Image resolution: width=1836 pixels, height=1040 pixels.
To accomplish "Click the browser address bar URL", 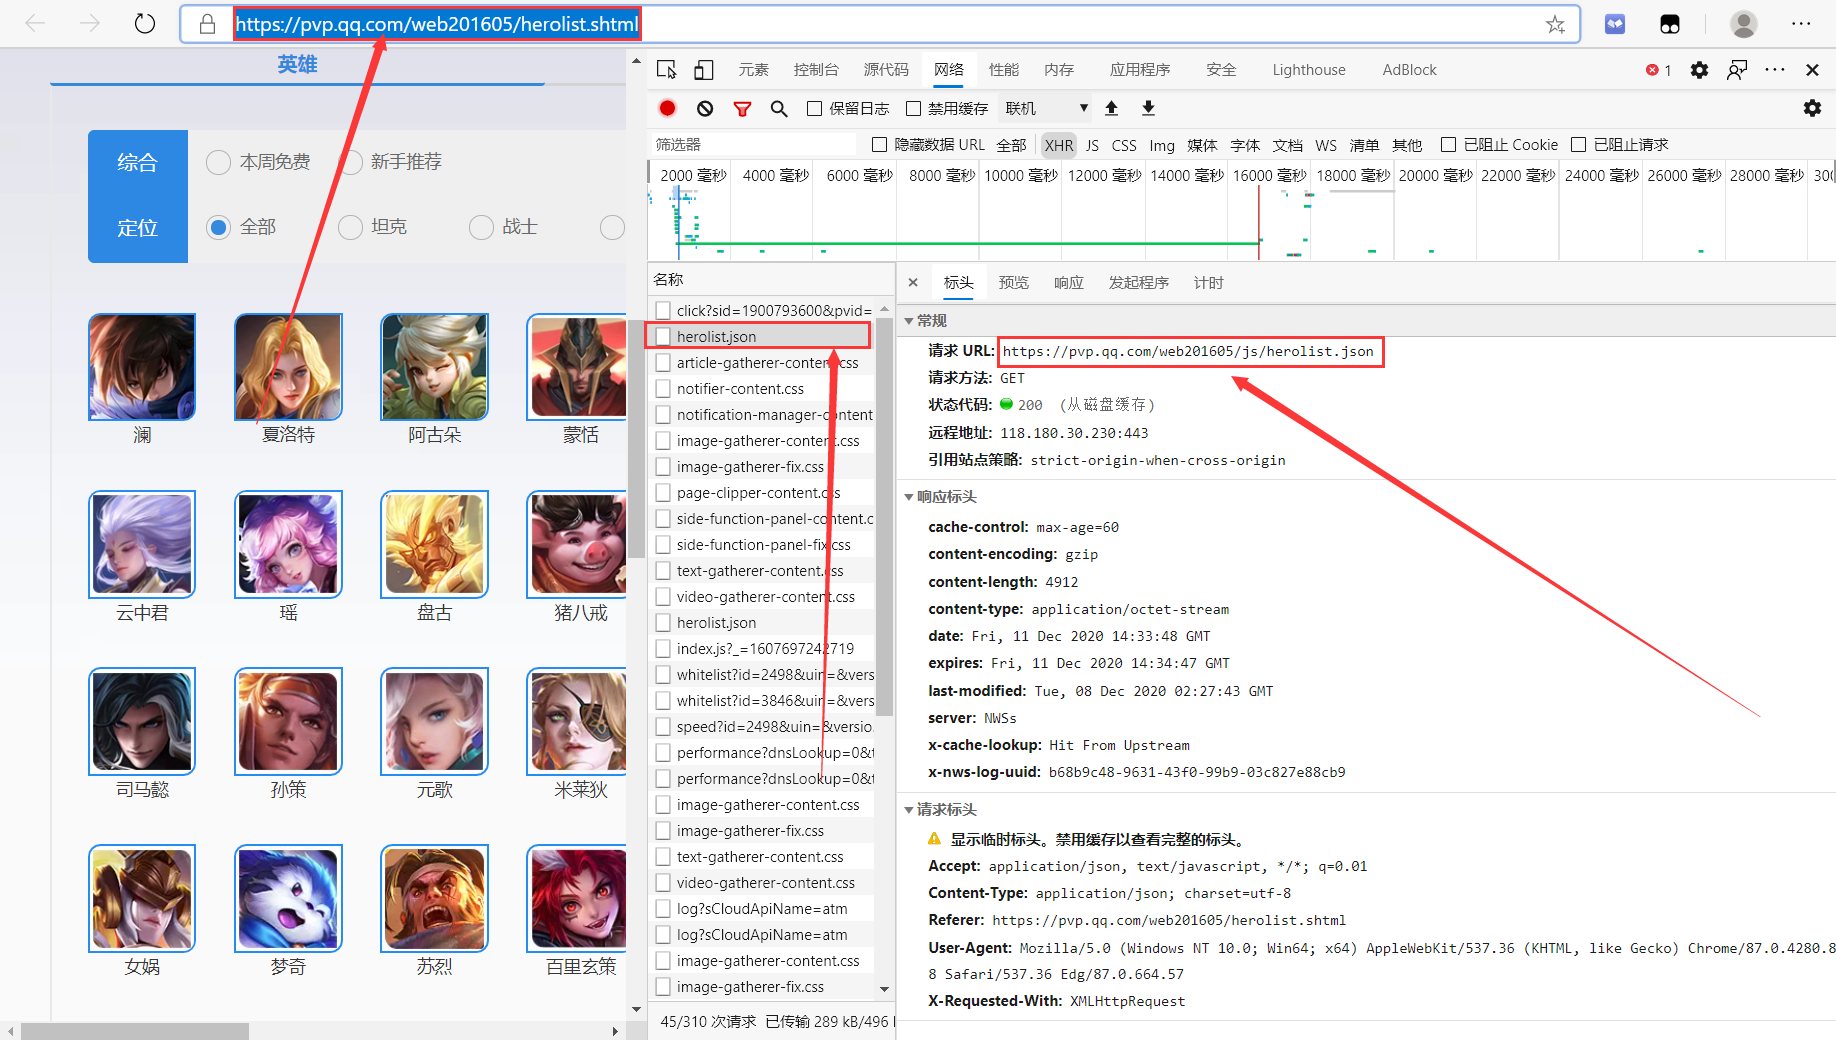I will click(437, 24).
